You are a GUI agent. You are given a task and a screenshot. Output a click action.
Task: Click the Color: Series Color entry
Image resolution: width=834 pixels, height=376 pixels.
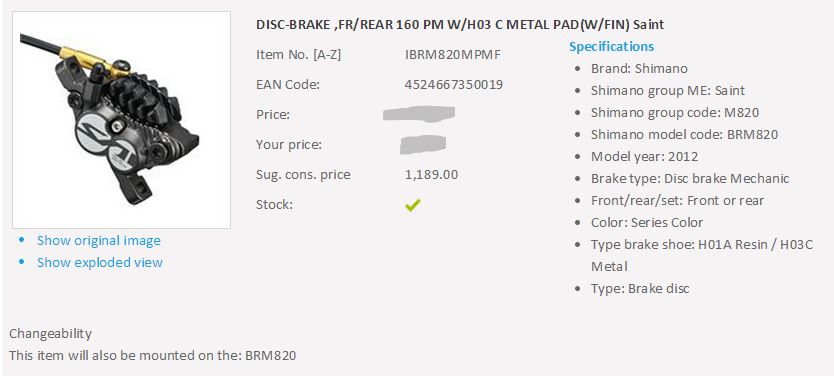tap(647, 222)
